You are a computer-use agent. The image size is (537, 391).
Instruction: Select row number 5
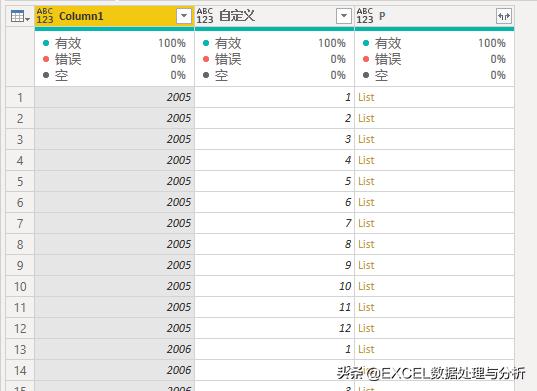pos(20,181)
